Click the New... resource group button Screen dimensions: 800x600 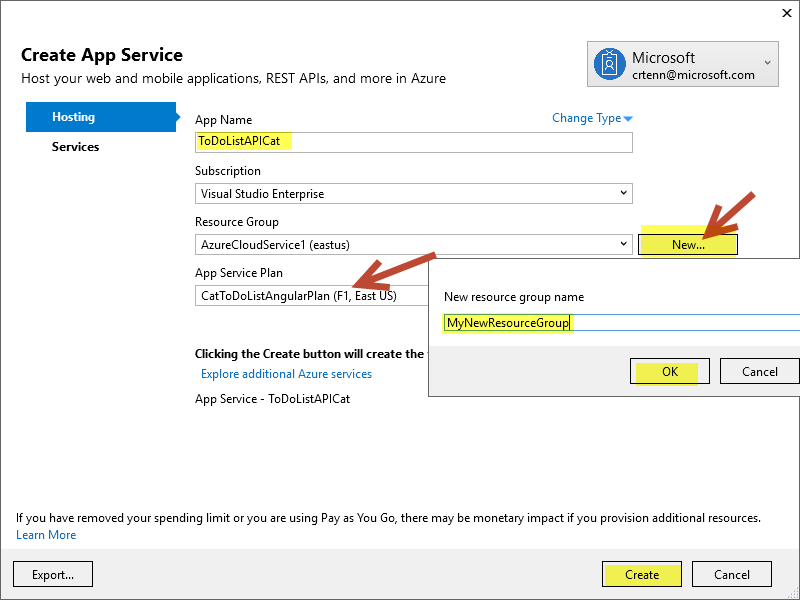pos(687,244)
